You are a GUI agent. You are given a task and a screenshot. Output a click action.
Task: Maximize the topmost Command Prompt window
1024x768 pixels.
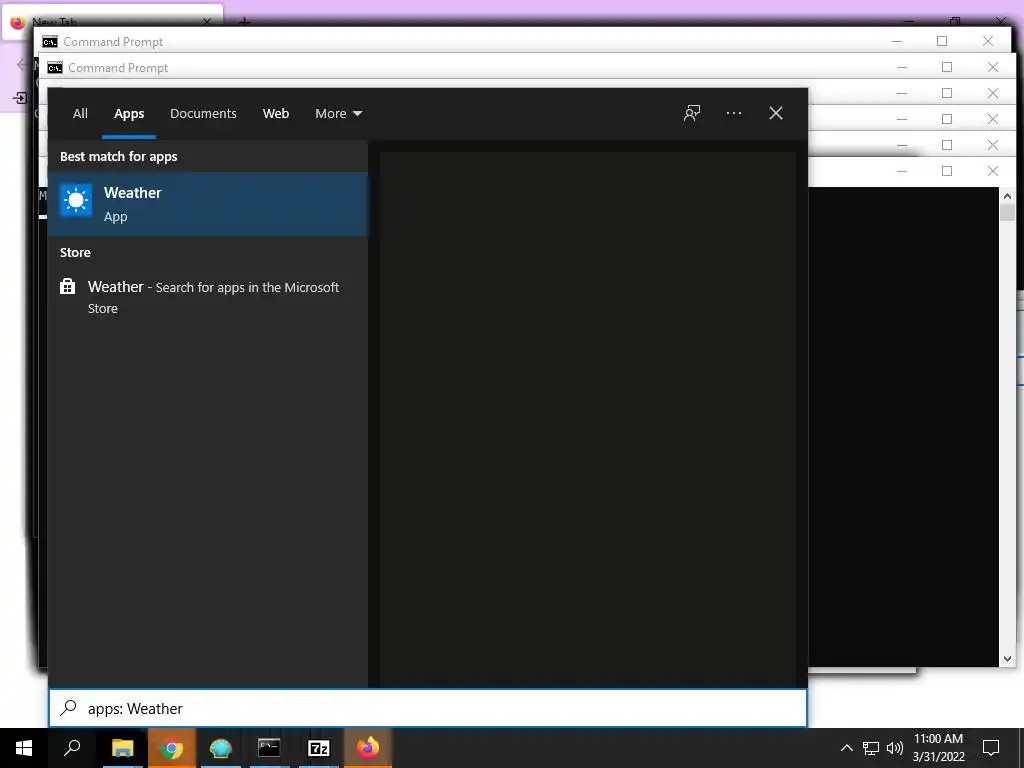(x=942, y=41)
